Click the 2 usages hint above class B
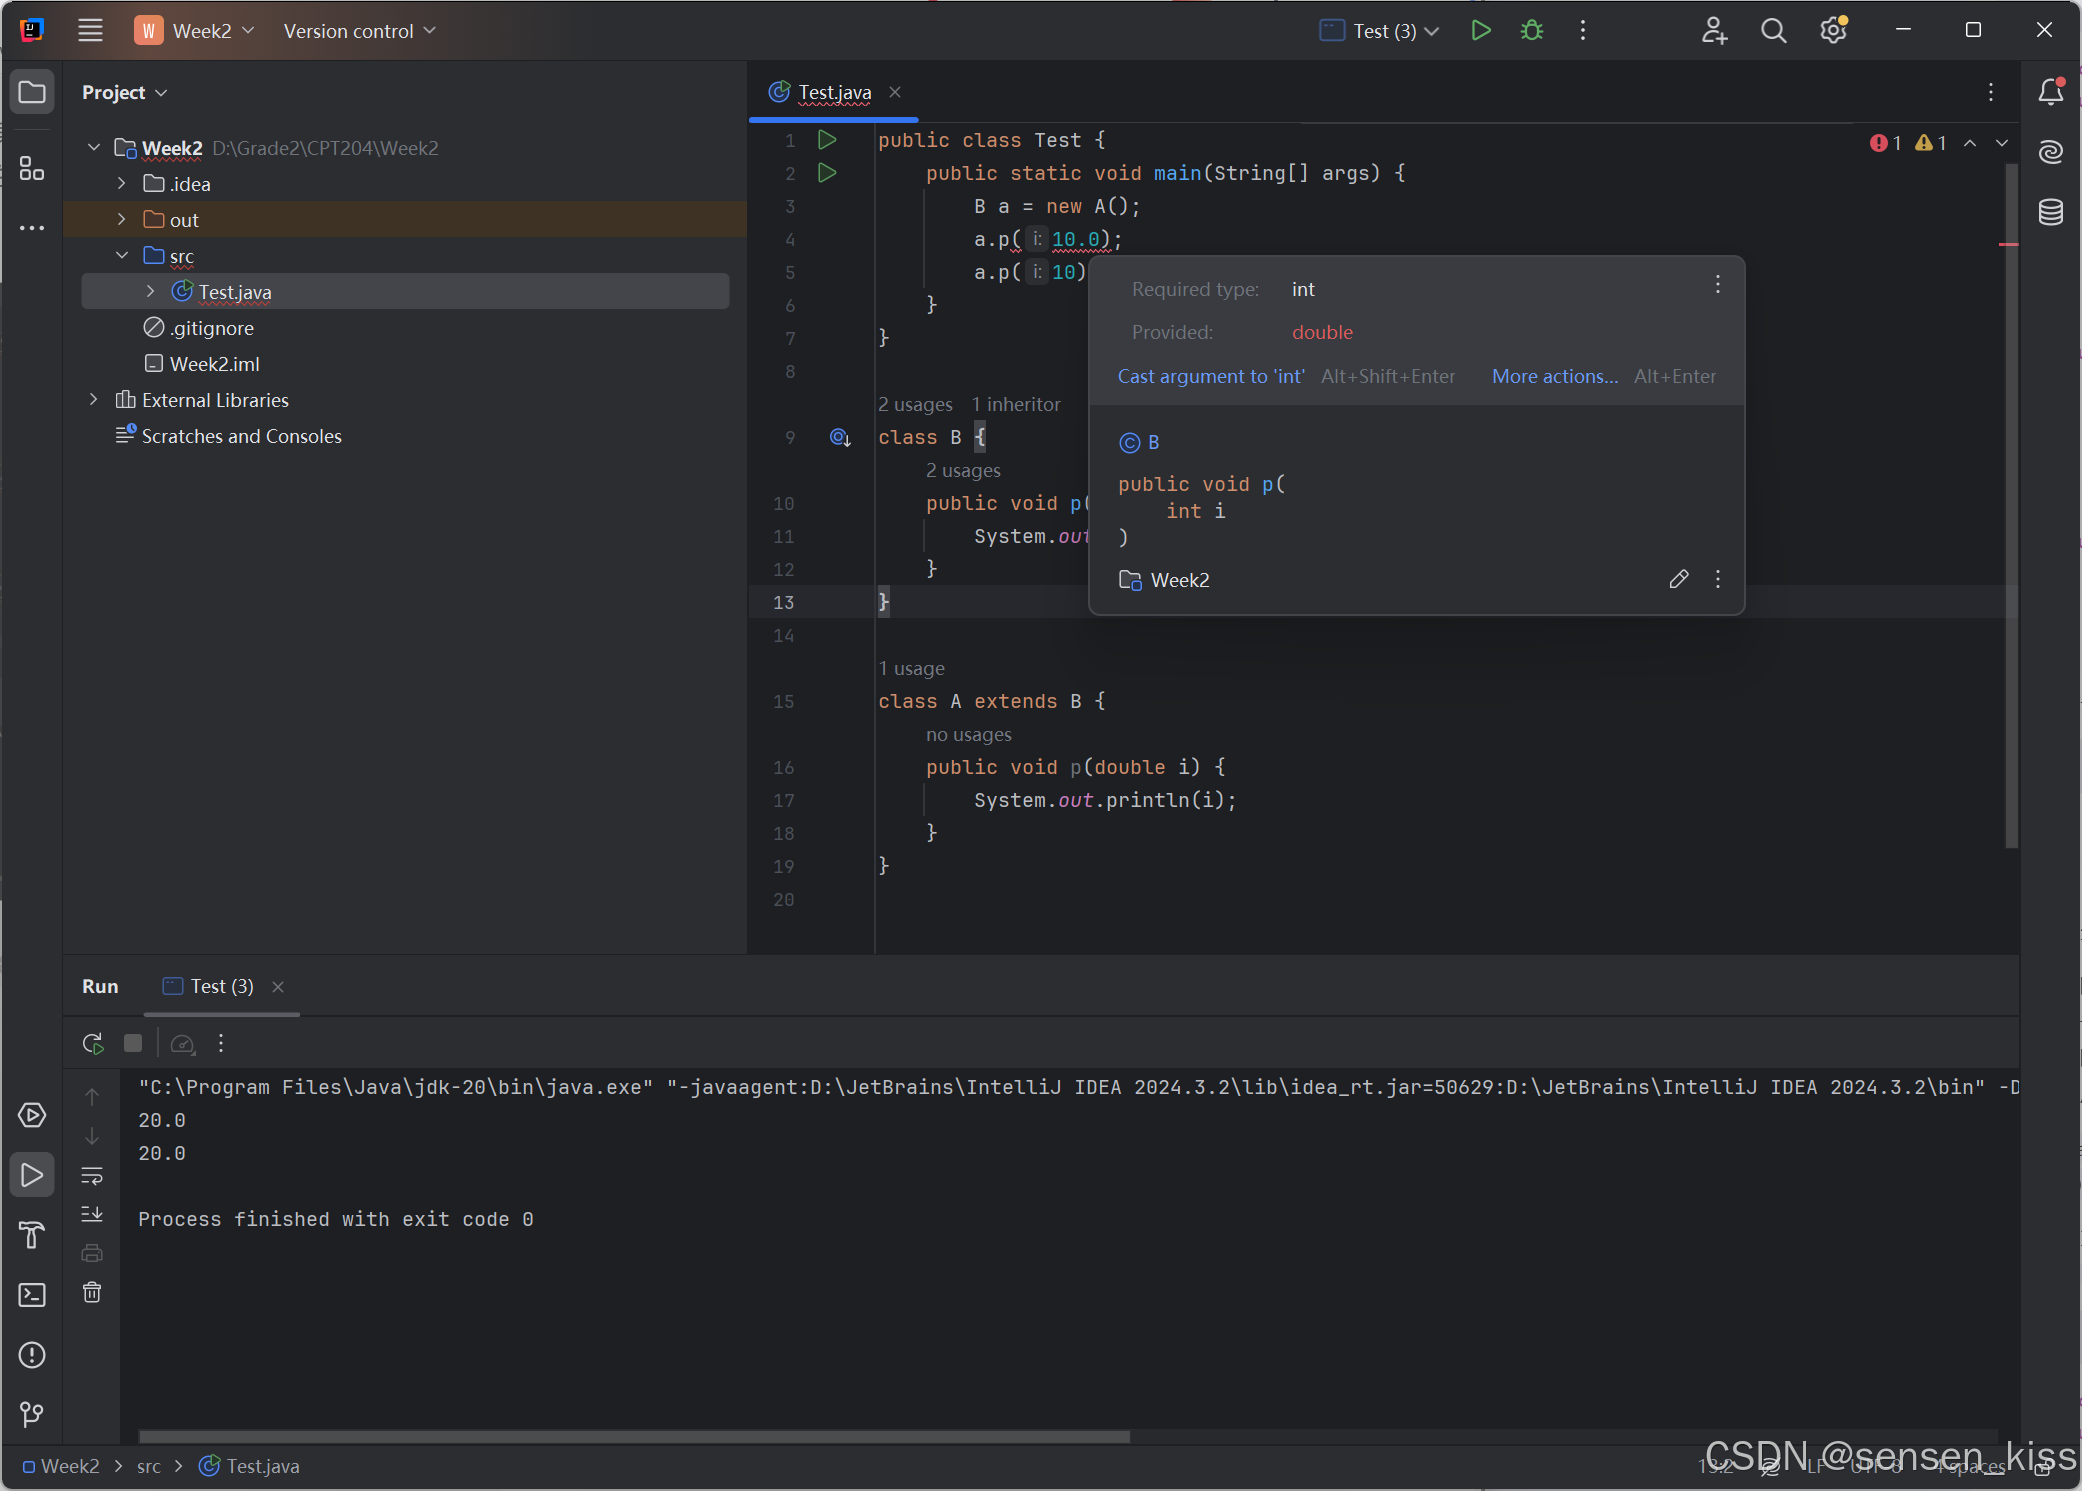The height and width of the screenshot is (1491, 2082). (x=915, y=404)
